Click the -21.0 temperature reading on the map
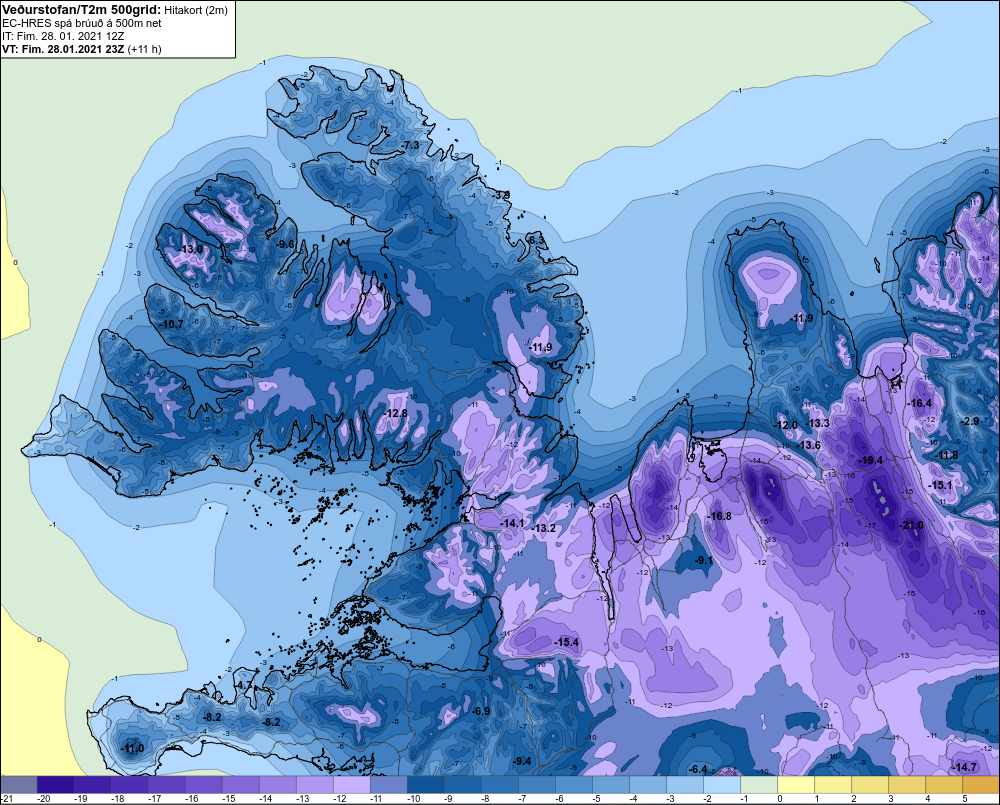The image size is (1000, 805). [911, 525]
